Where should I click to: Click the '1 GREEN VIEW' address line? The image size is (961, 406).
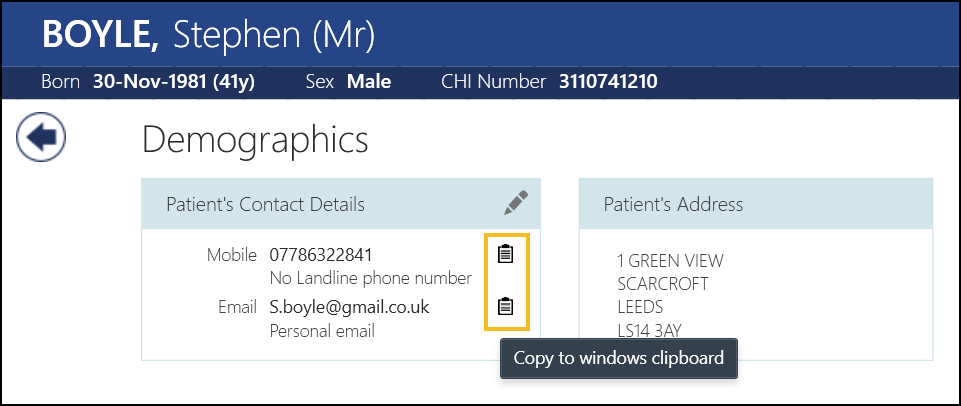tap(670, 261)
